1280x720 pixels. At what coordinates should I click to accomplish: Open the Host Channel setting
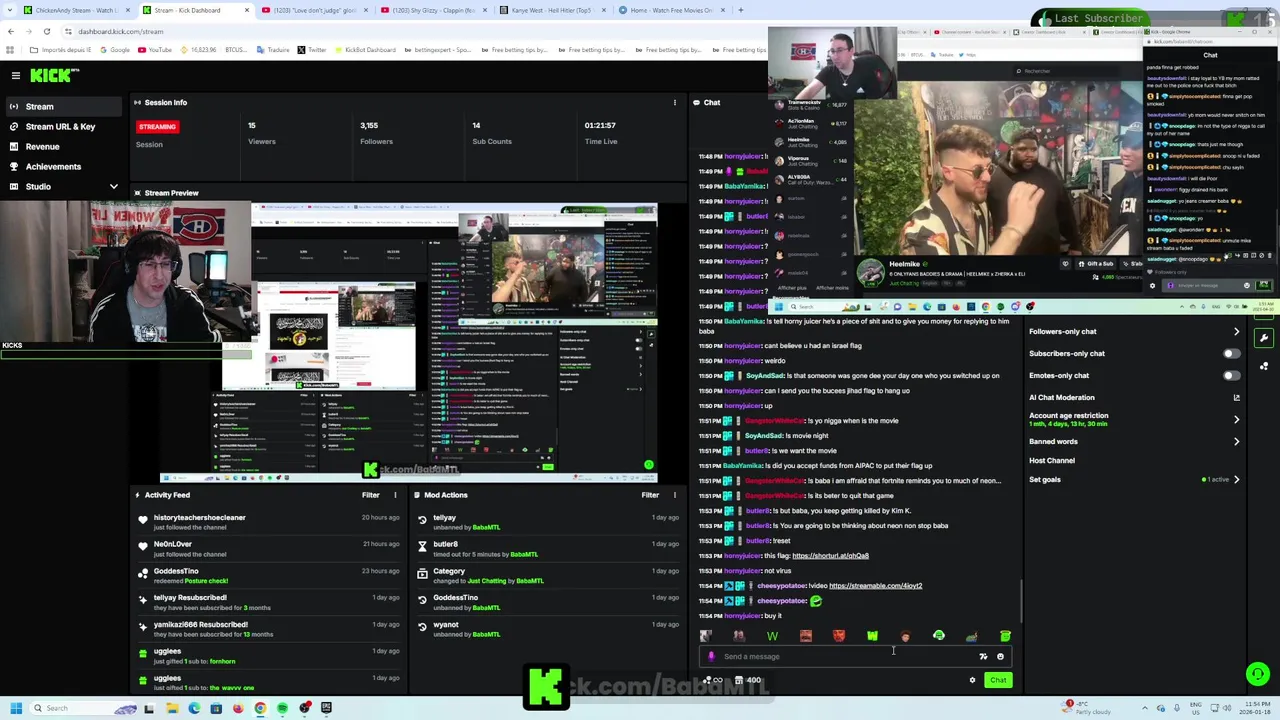tap(1052, 461)
